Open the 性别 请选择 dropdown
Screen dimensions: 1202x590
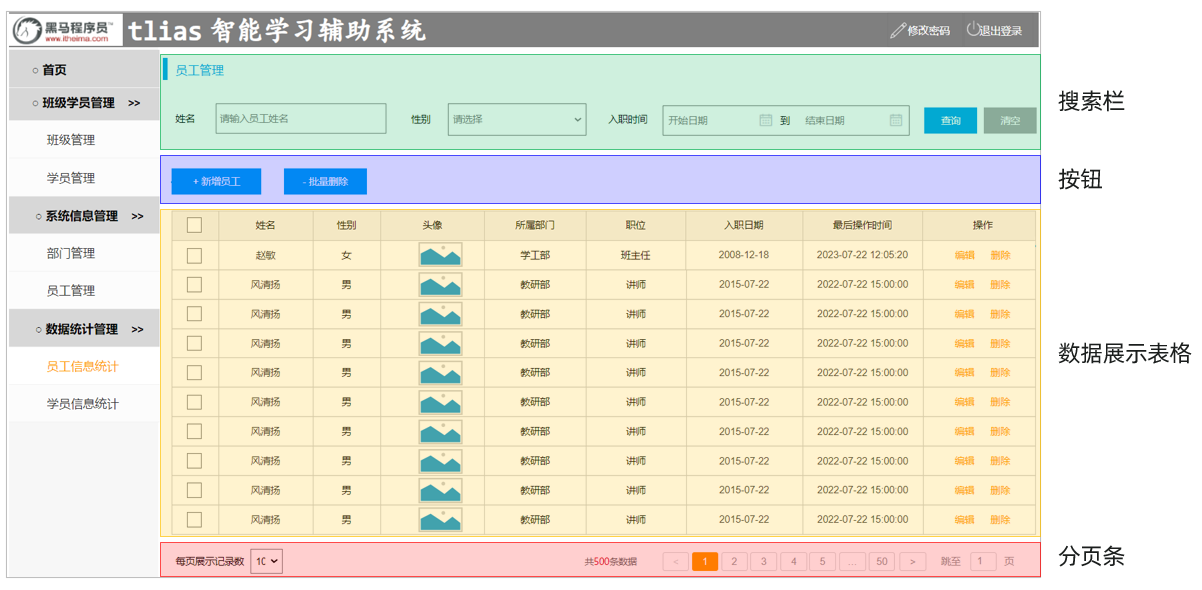516,119
